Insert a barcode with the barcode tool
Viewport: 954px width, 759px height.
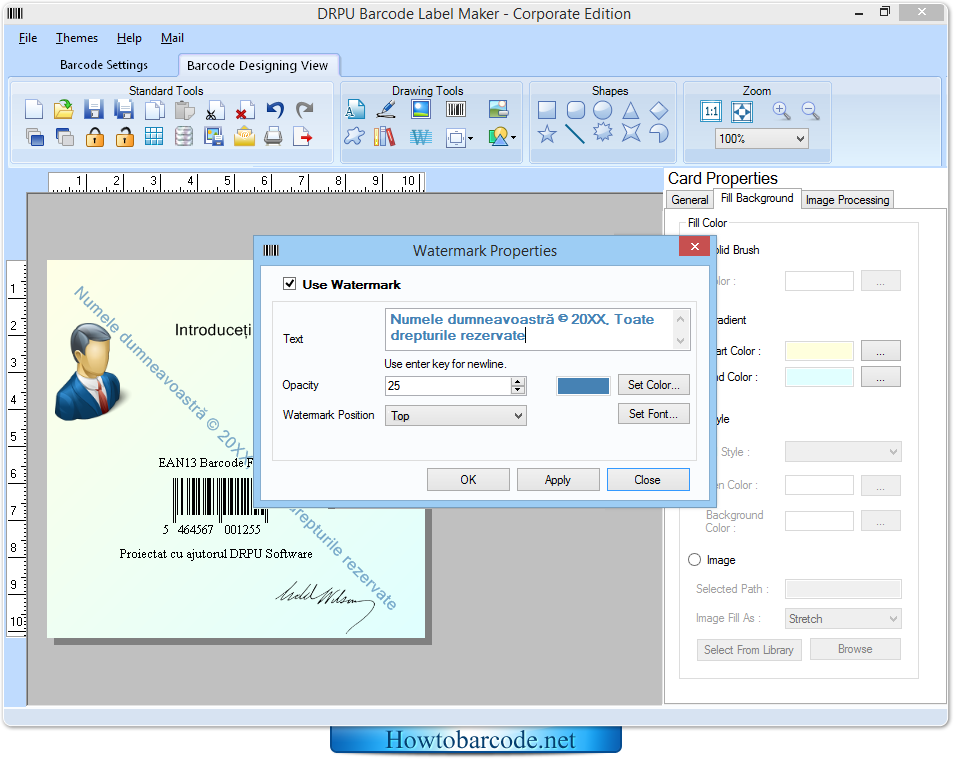tap(456, 110)
